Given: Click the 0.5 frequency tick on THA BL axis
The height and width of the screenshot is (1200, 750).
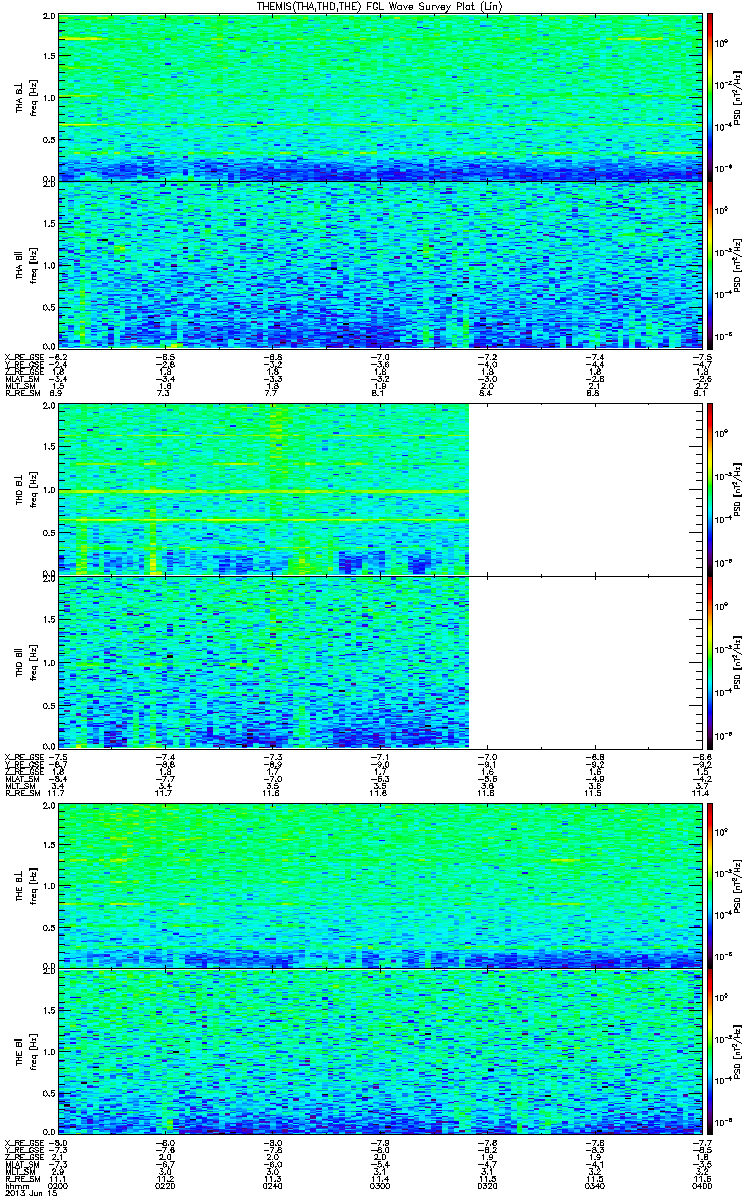Looking at the screenshot, I should tap(49, 139).
